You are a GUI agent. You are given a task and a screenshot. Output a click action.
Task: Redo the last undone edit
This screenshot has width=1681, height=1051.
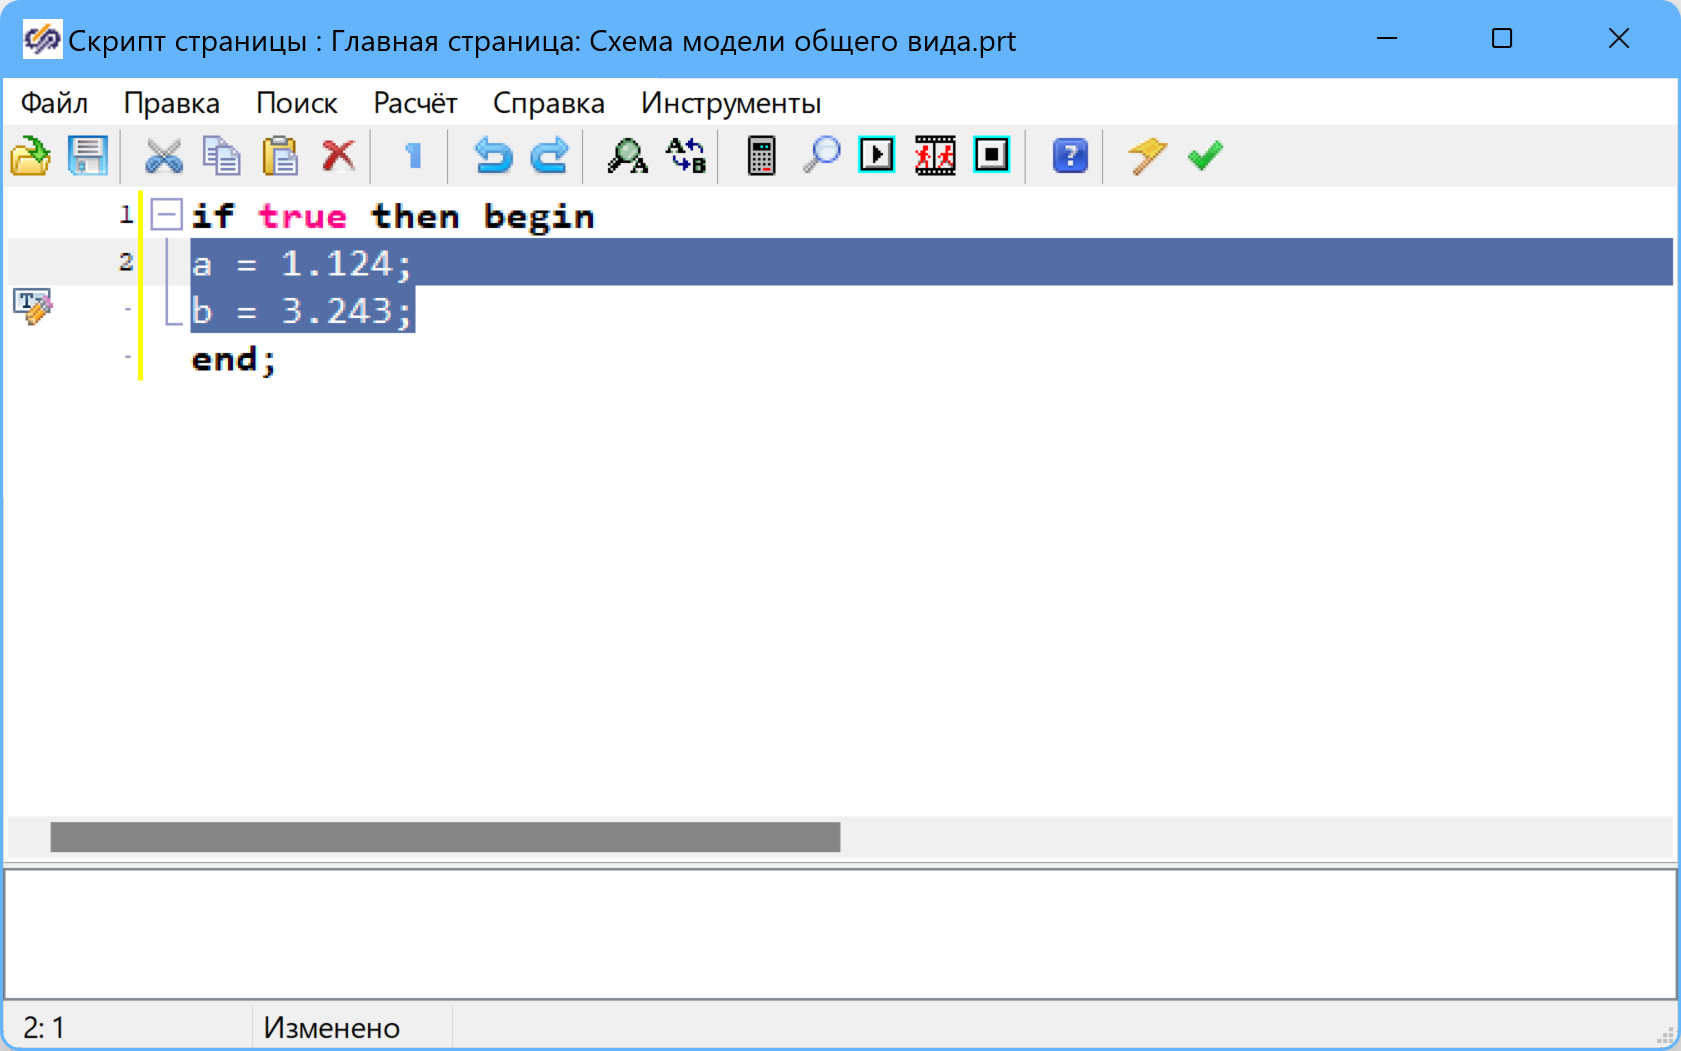point(549,156)
